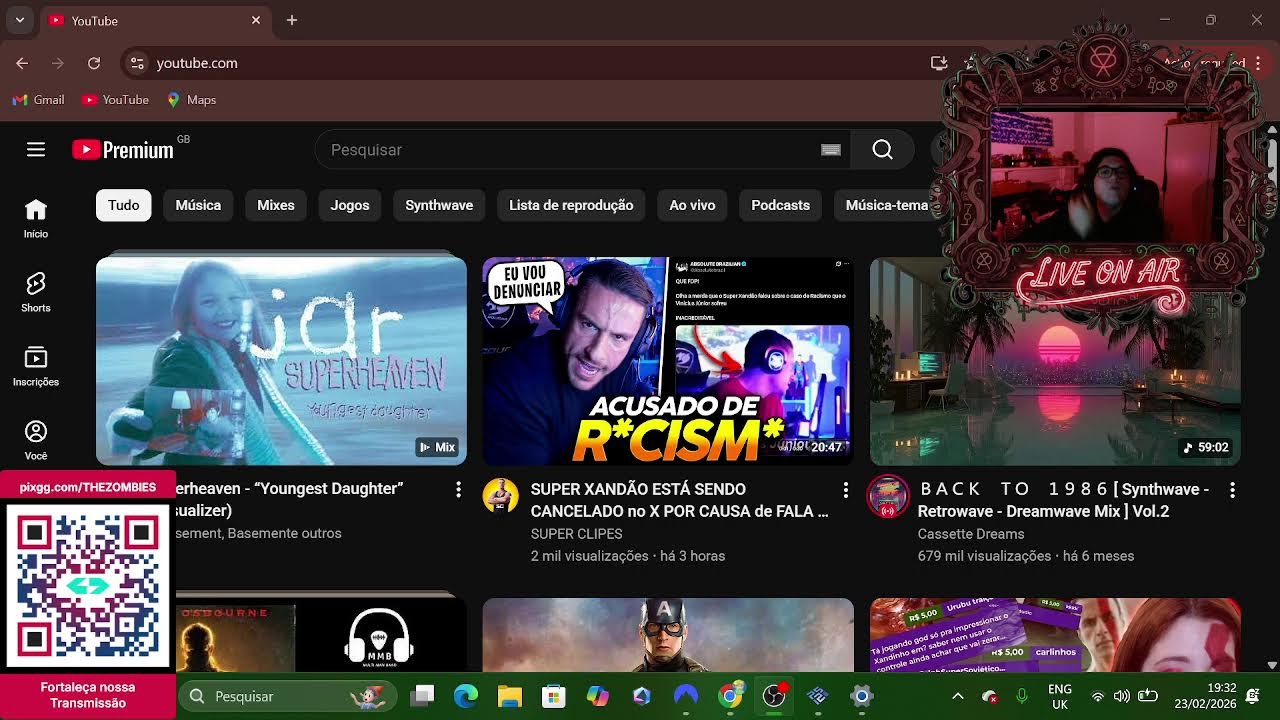The height and width of the screenshot is (720, 1280).
Task: Select the Jogos filter chip
Action: click(350, 205)
